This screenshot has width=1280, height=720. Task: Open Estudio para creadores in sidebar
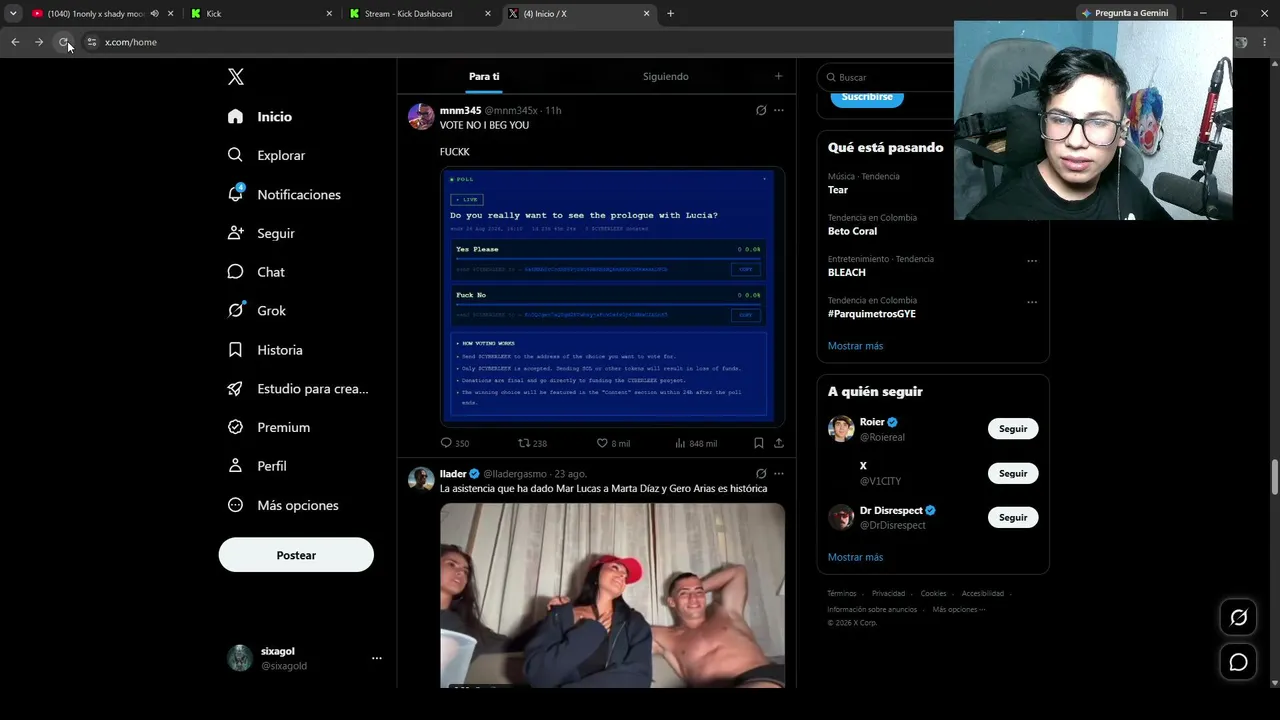(x=298, y=389)
